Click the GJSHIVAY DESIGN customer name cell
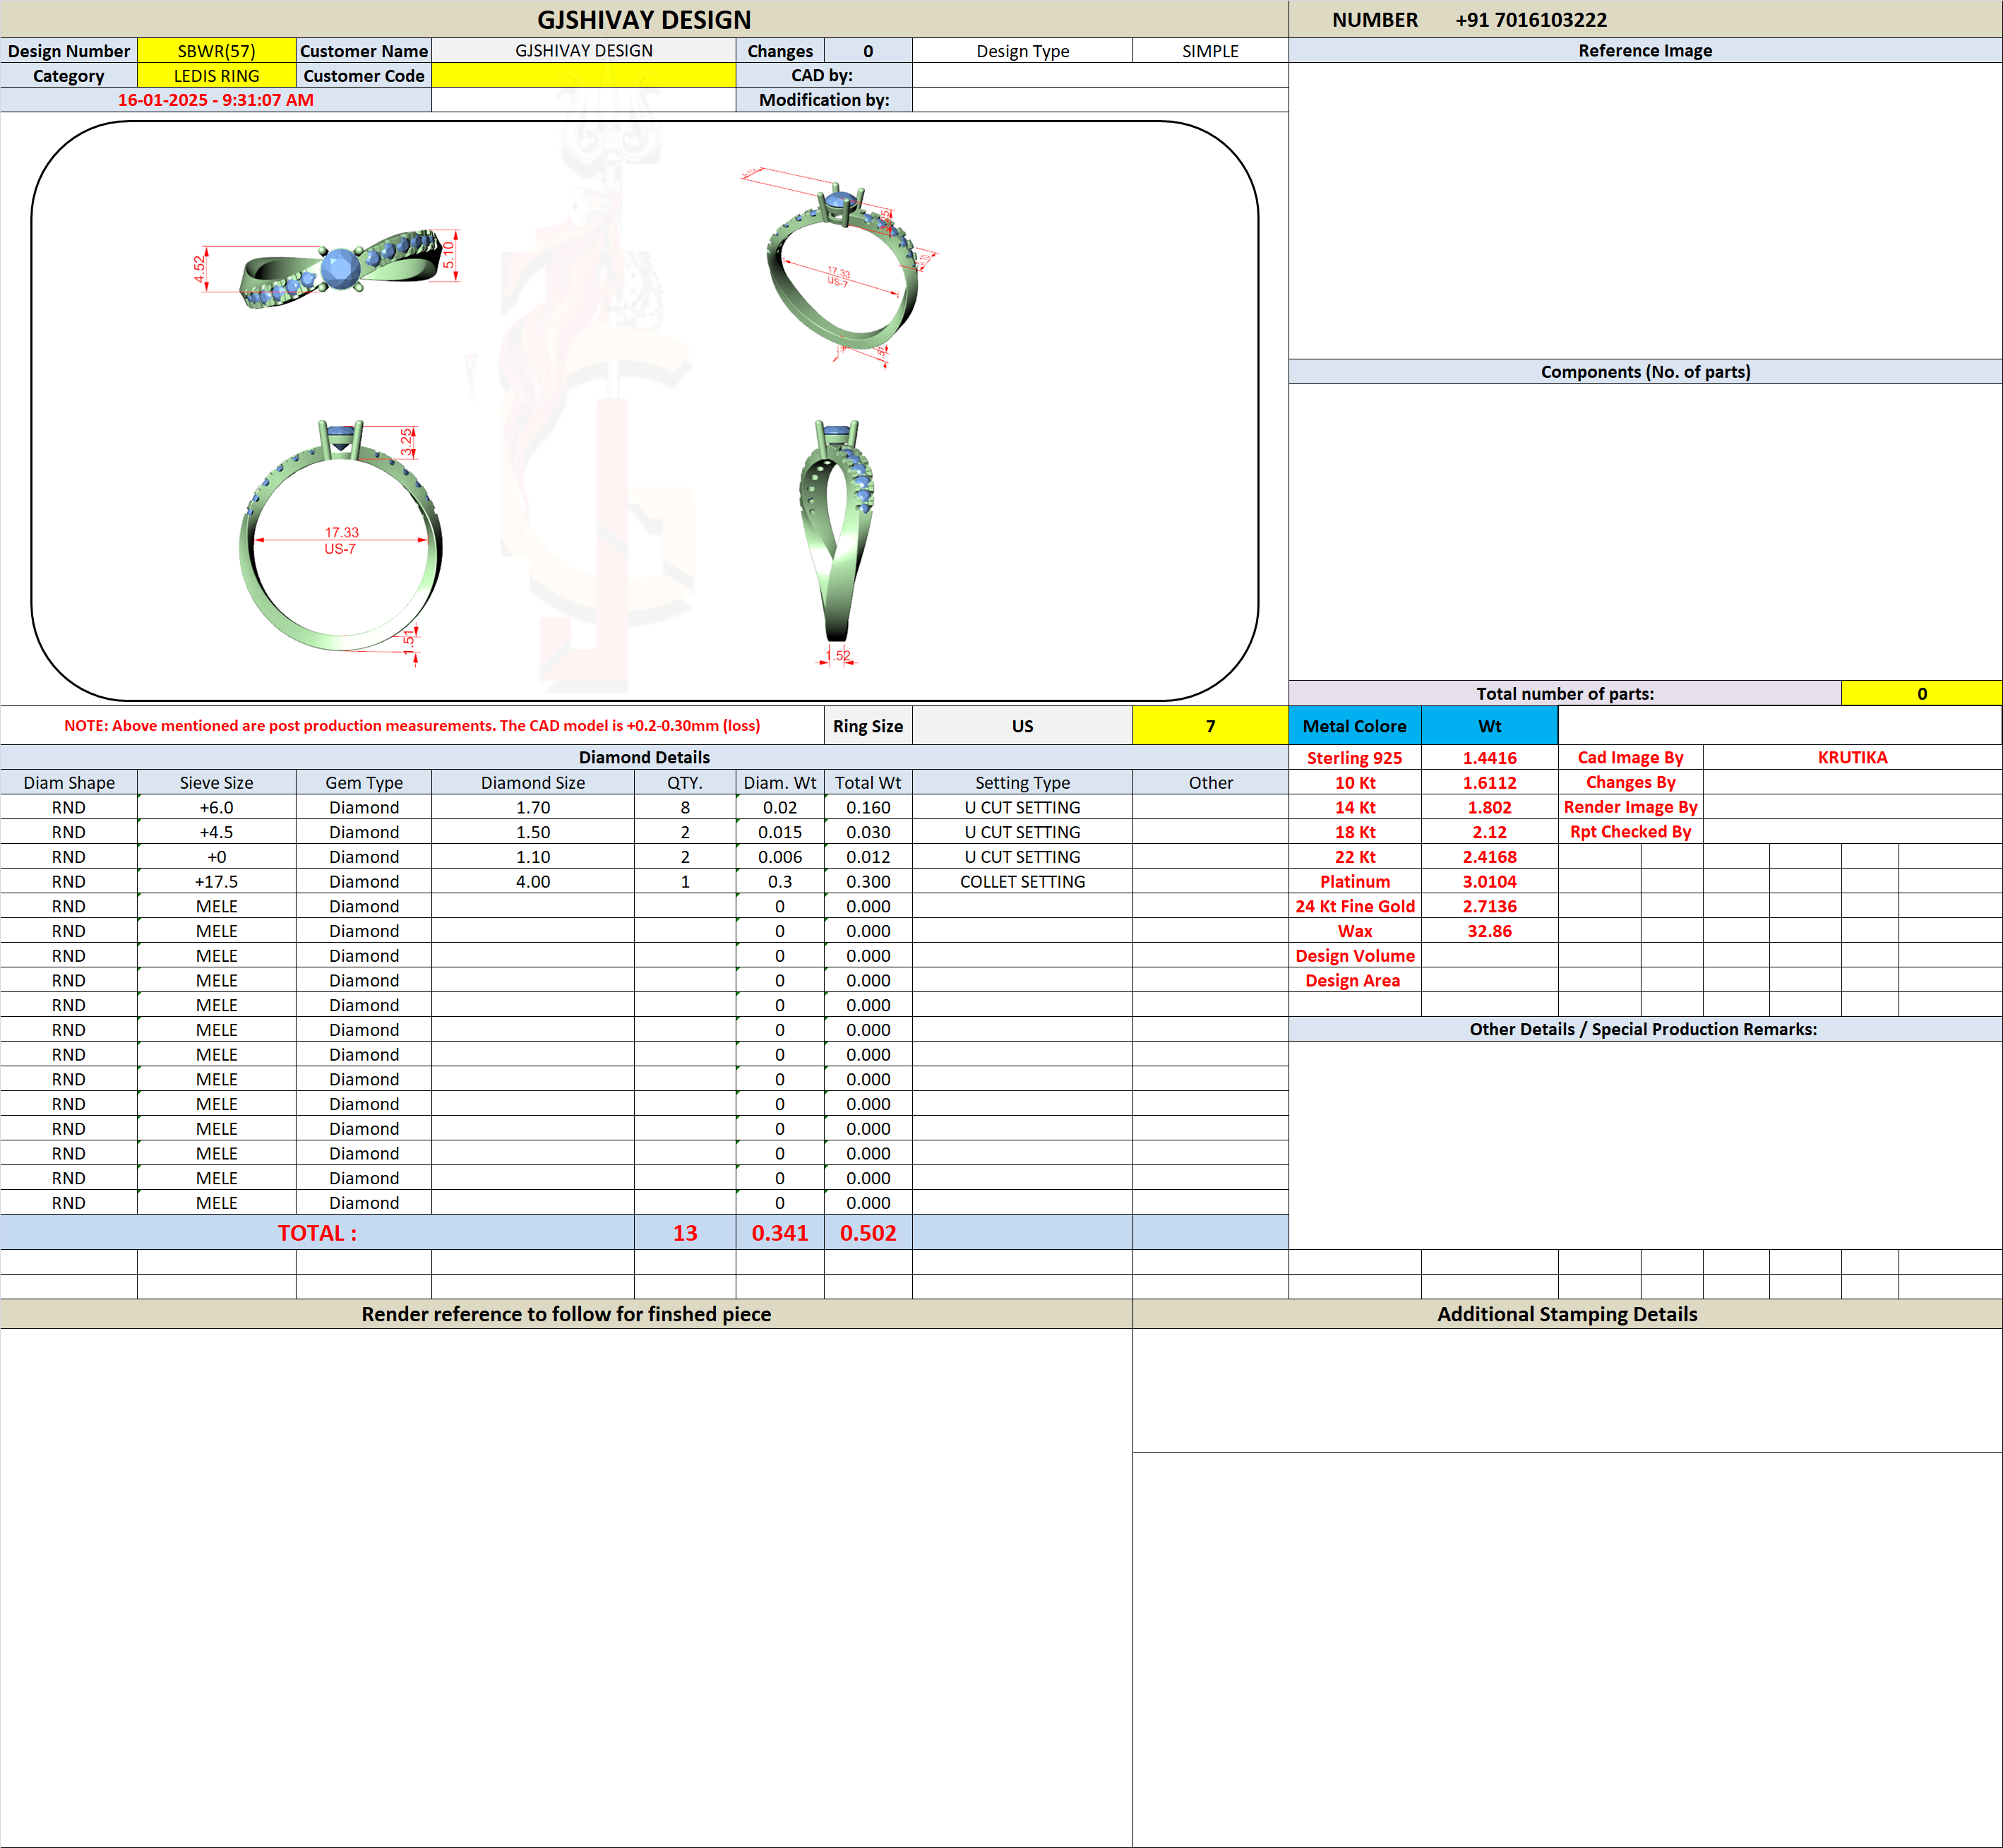This screenshot has width=2003, height=1848. coord(583,51)
